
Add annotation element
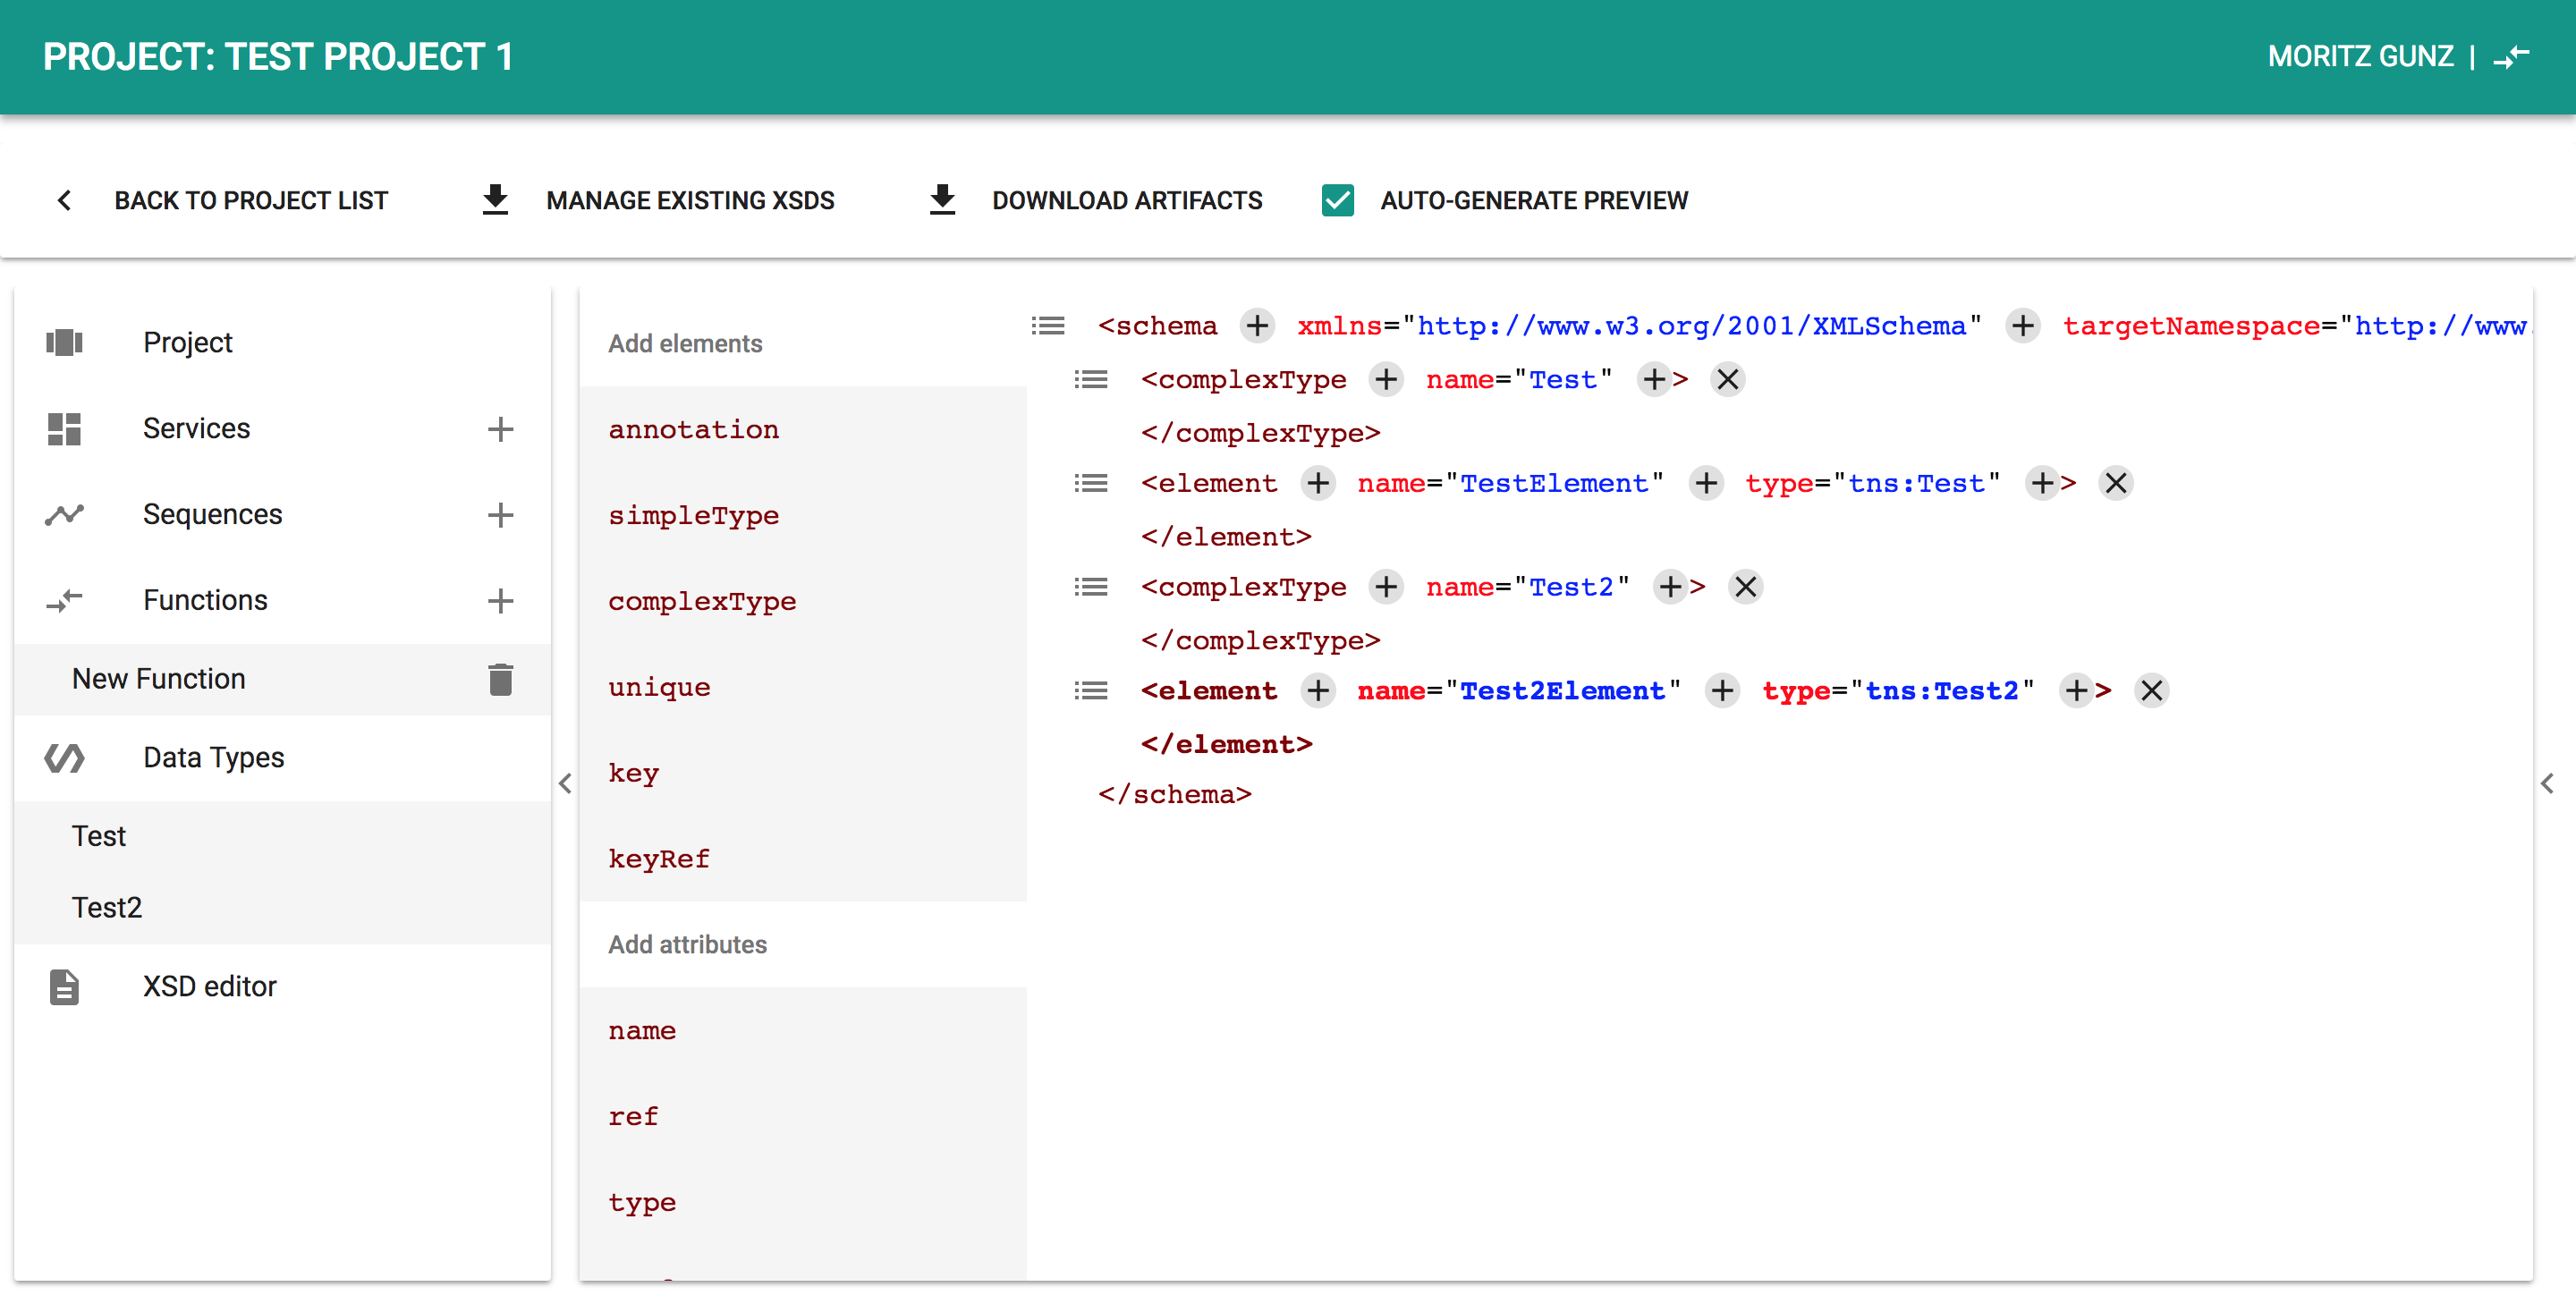click(803, 430)
